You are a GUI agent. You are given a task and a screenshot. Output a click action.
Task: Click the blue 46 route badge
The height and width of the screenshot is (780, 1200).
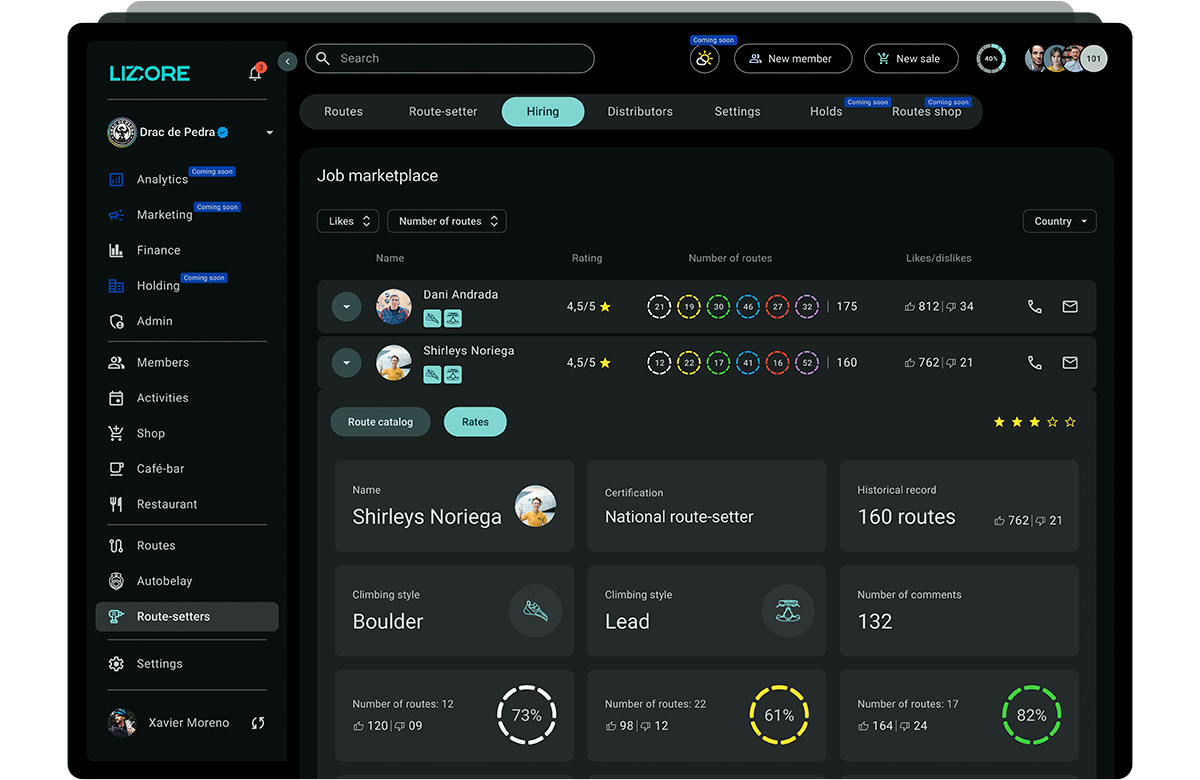(x=748, y=307)
